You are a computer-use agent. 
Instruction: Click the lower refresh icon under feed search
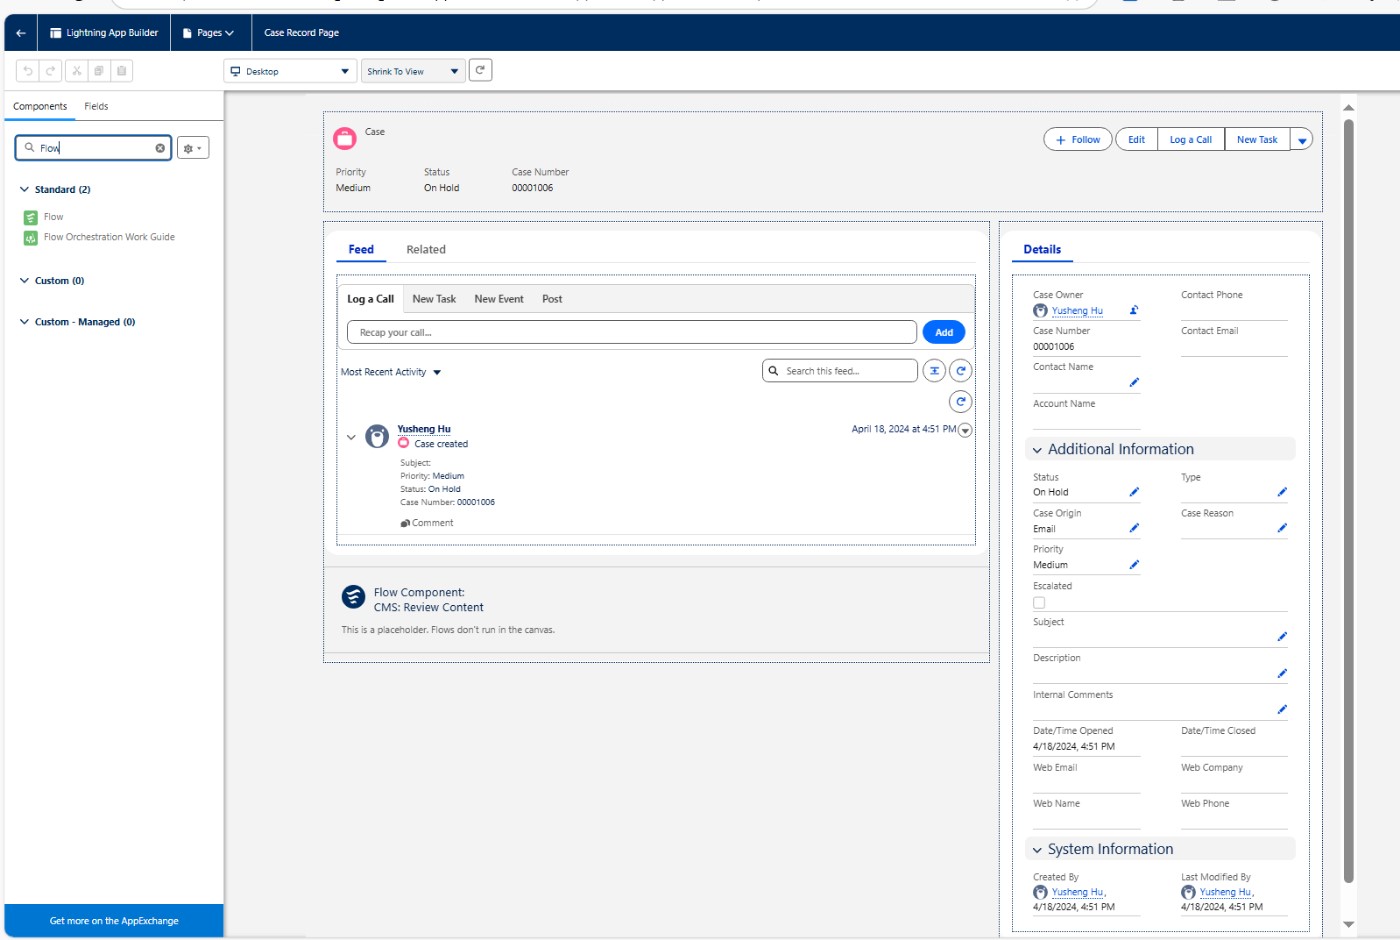[x=961, y=402]
